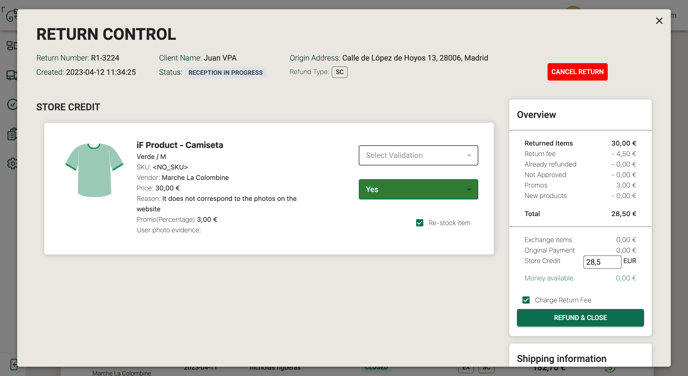Click the checkmark circle icon in sidebar
This screenshot has height=376, width=688.
tap(12, 104)
